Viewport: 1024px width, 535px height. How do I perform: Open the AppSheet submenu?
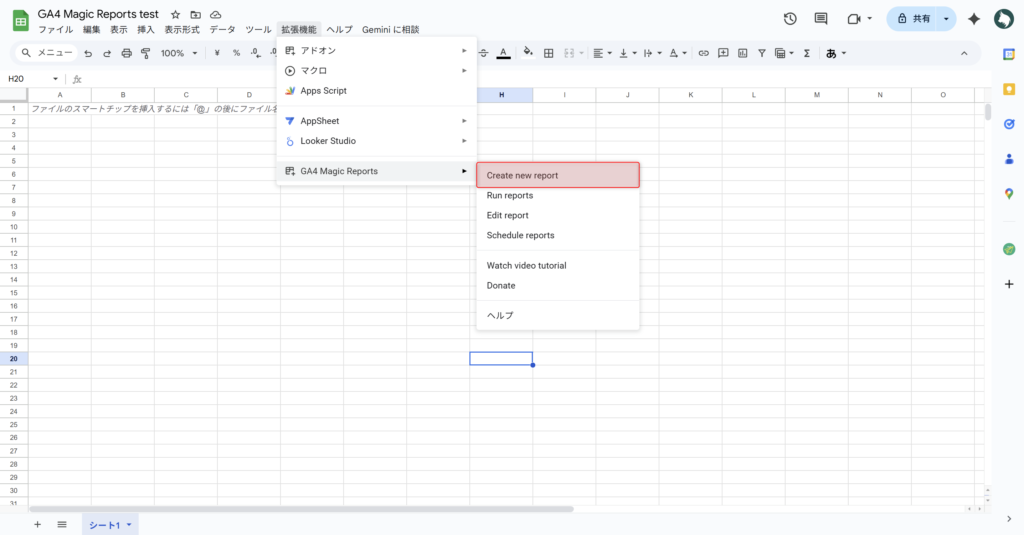click(x=377, y=121)
